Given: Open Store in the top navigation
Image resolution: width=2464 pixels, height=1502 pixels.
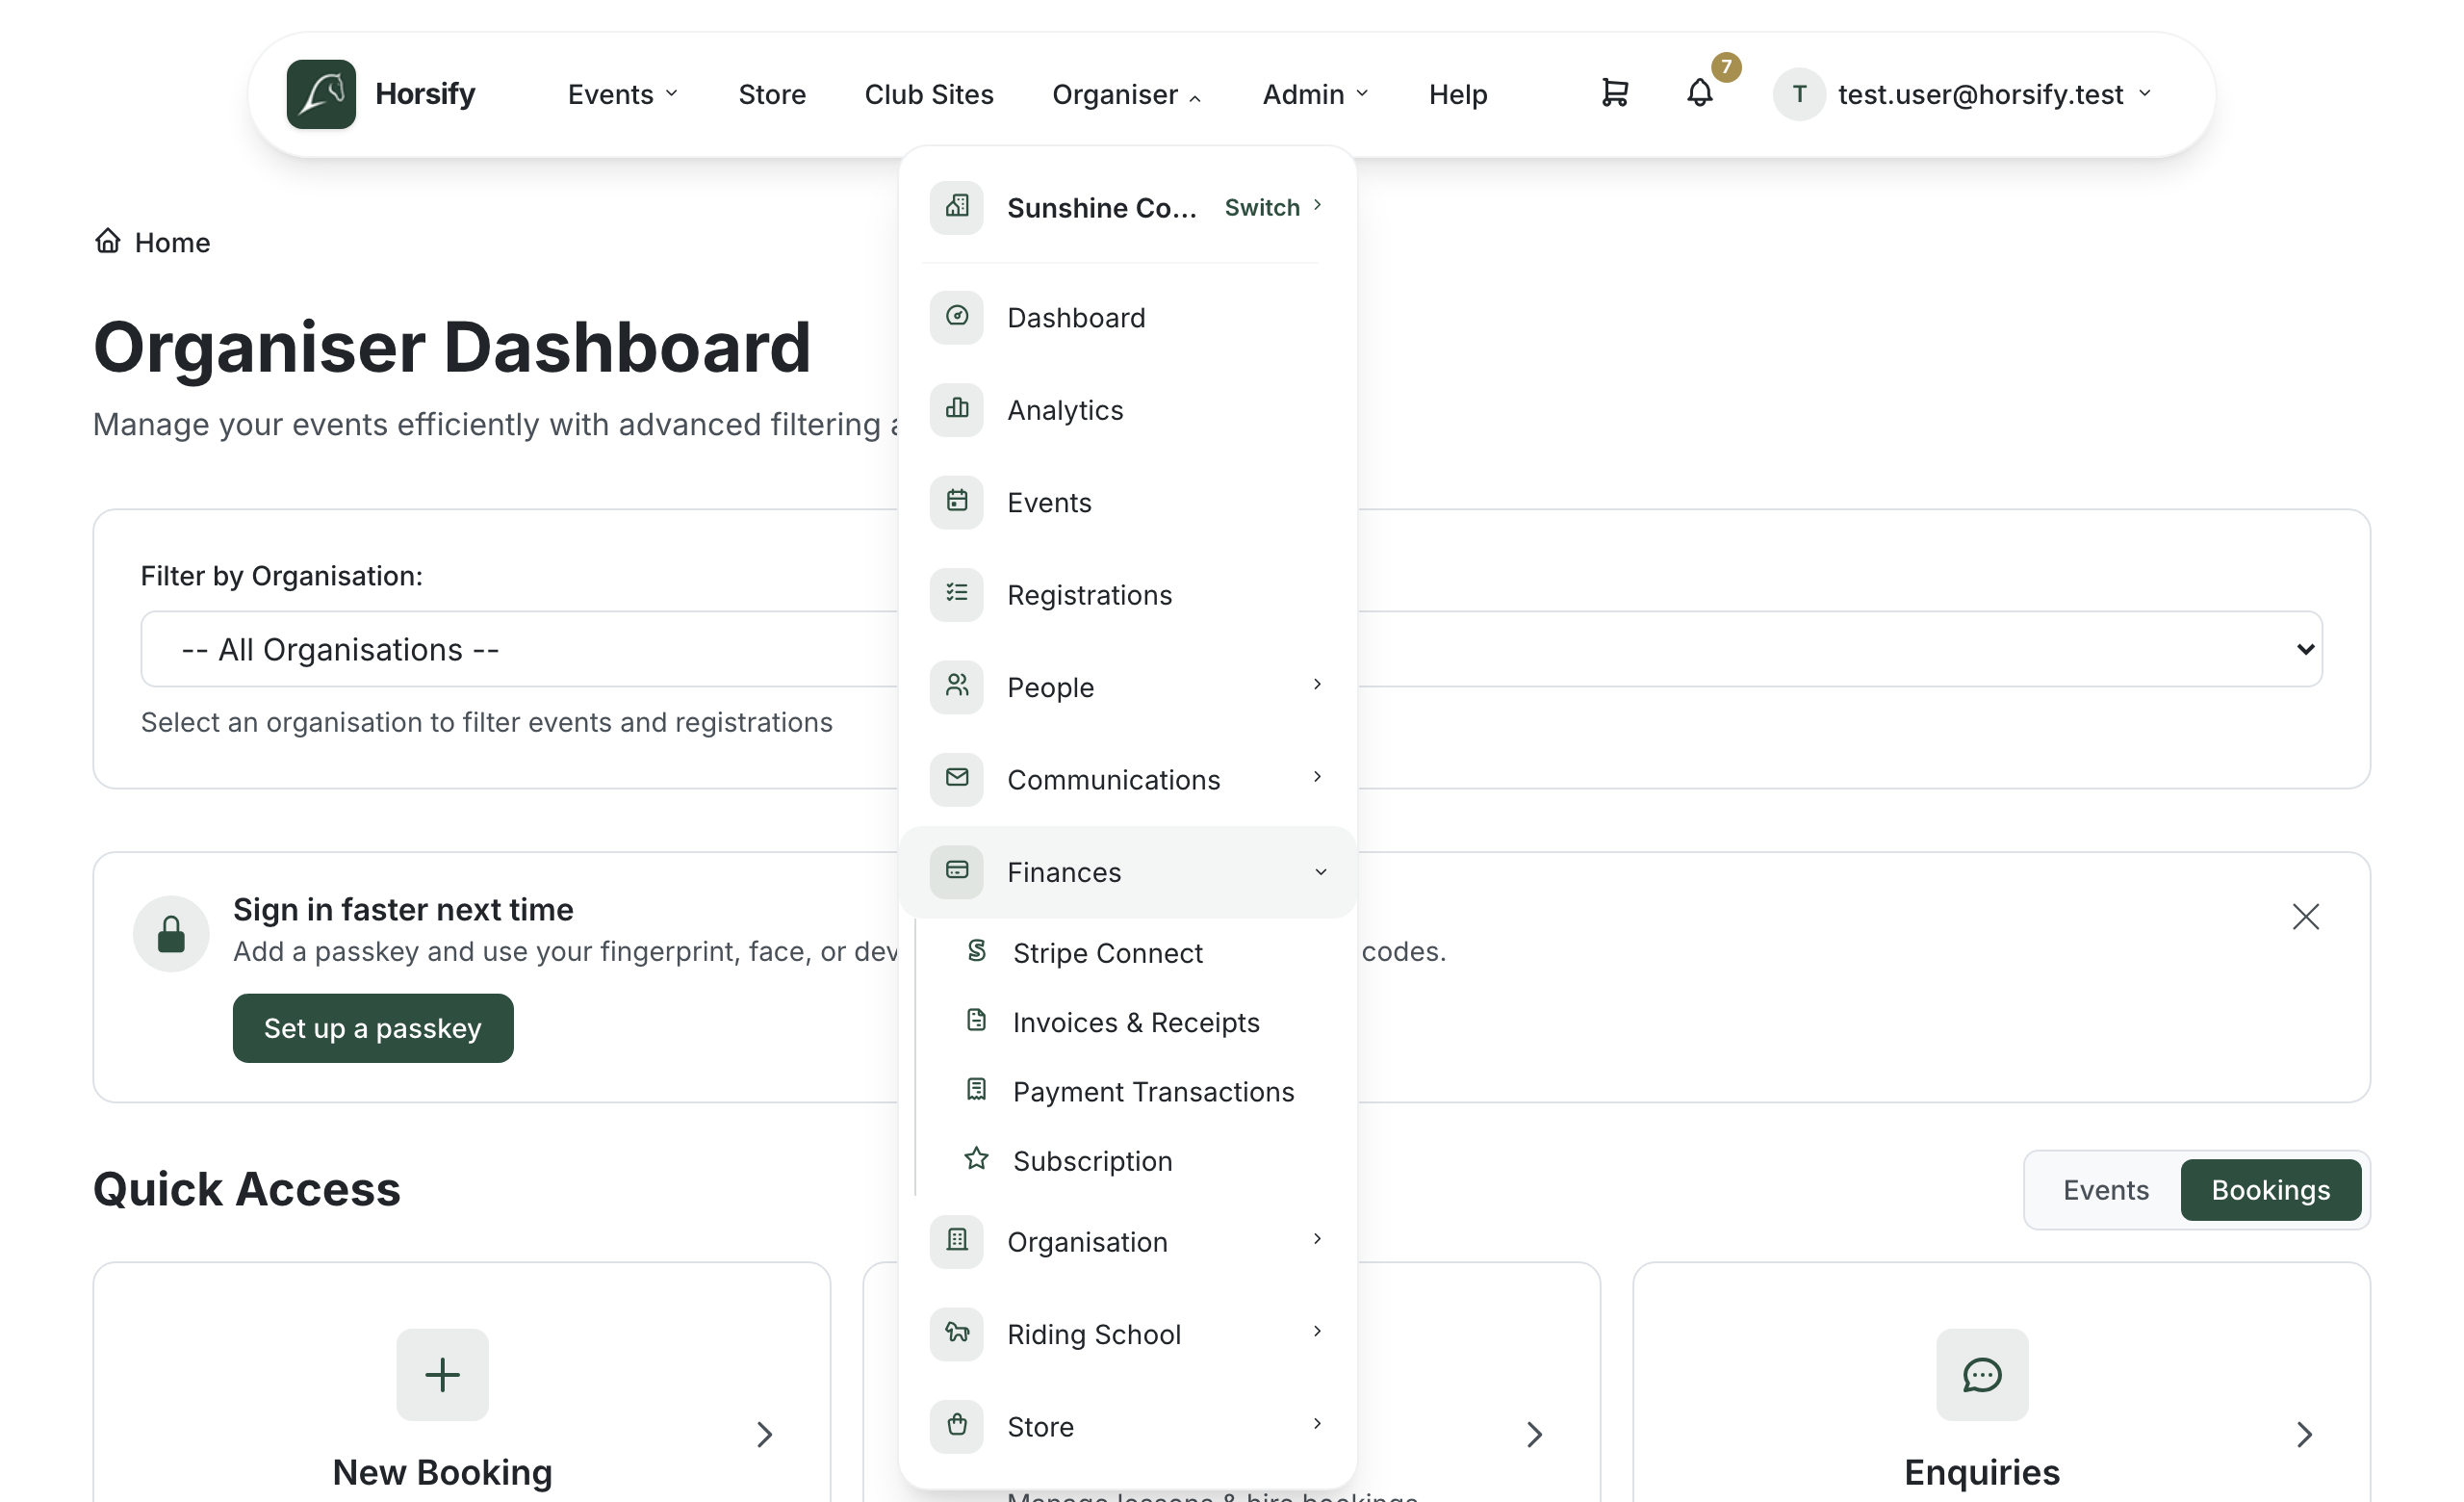Looking at the screenshot, I should click(772, 94).
